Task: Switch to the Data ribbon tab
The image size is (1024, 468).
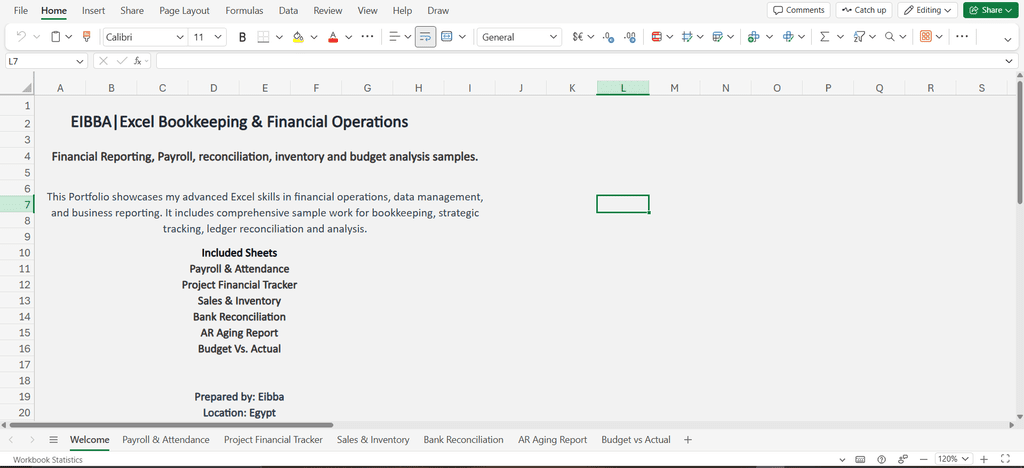Action: pyautogui.click(x=289, y=10)
